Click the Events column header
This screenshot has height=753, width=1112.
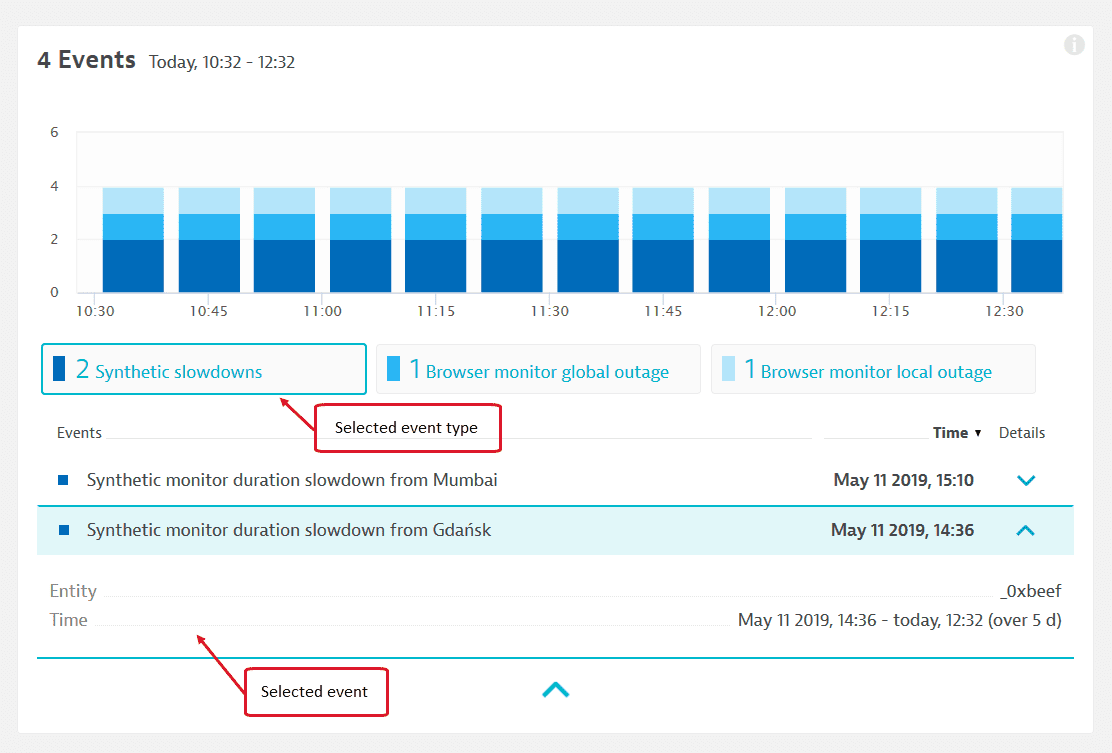79,433
